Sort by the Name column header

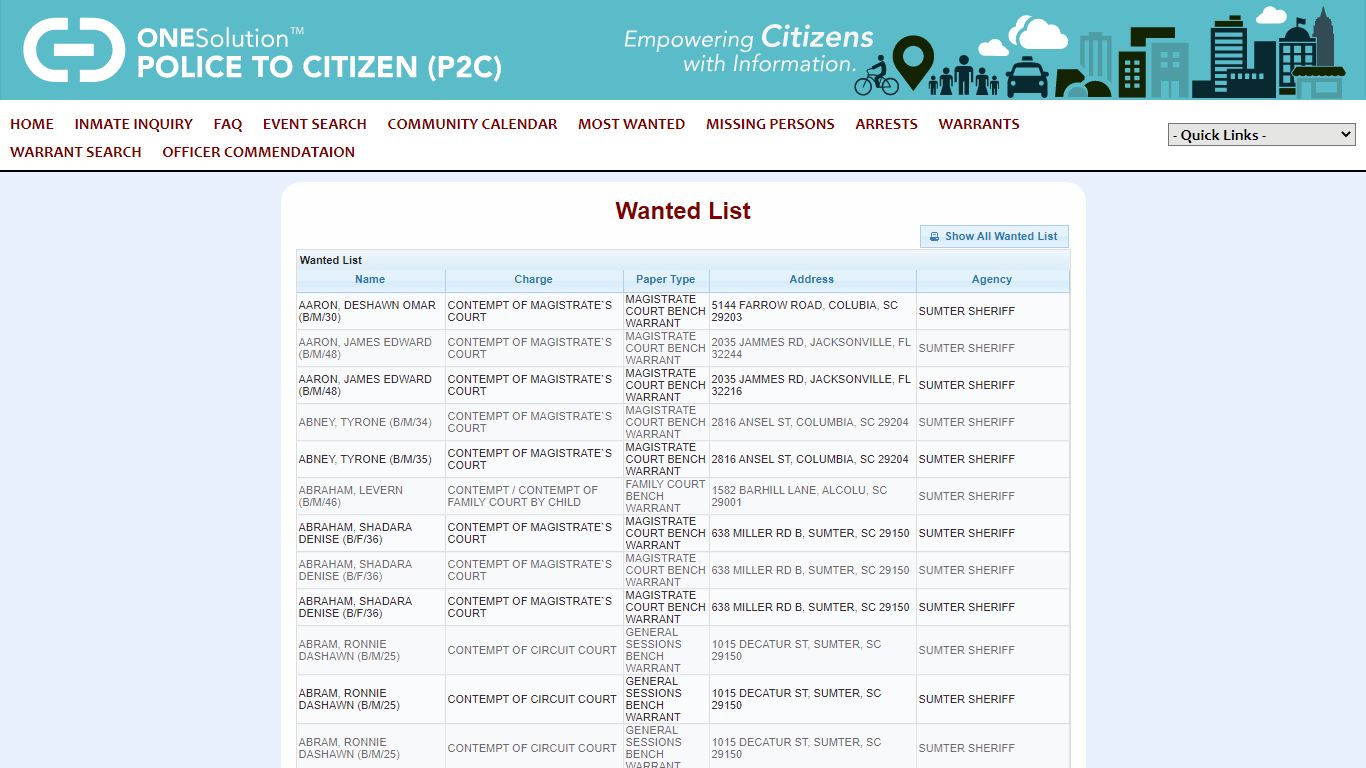pyautogui.click(x=370, y=279)
